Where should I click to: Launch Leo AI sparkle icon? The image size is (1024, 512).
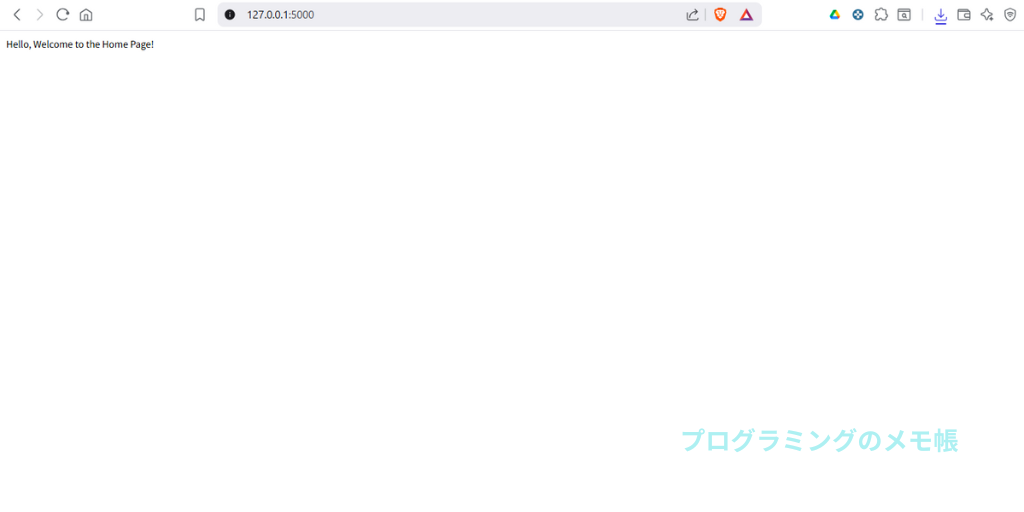987,14
